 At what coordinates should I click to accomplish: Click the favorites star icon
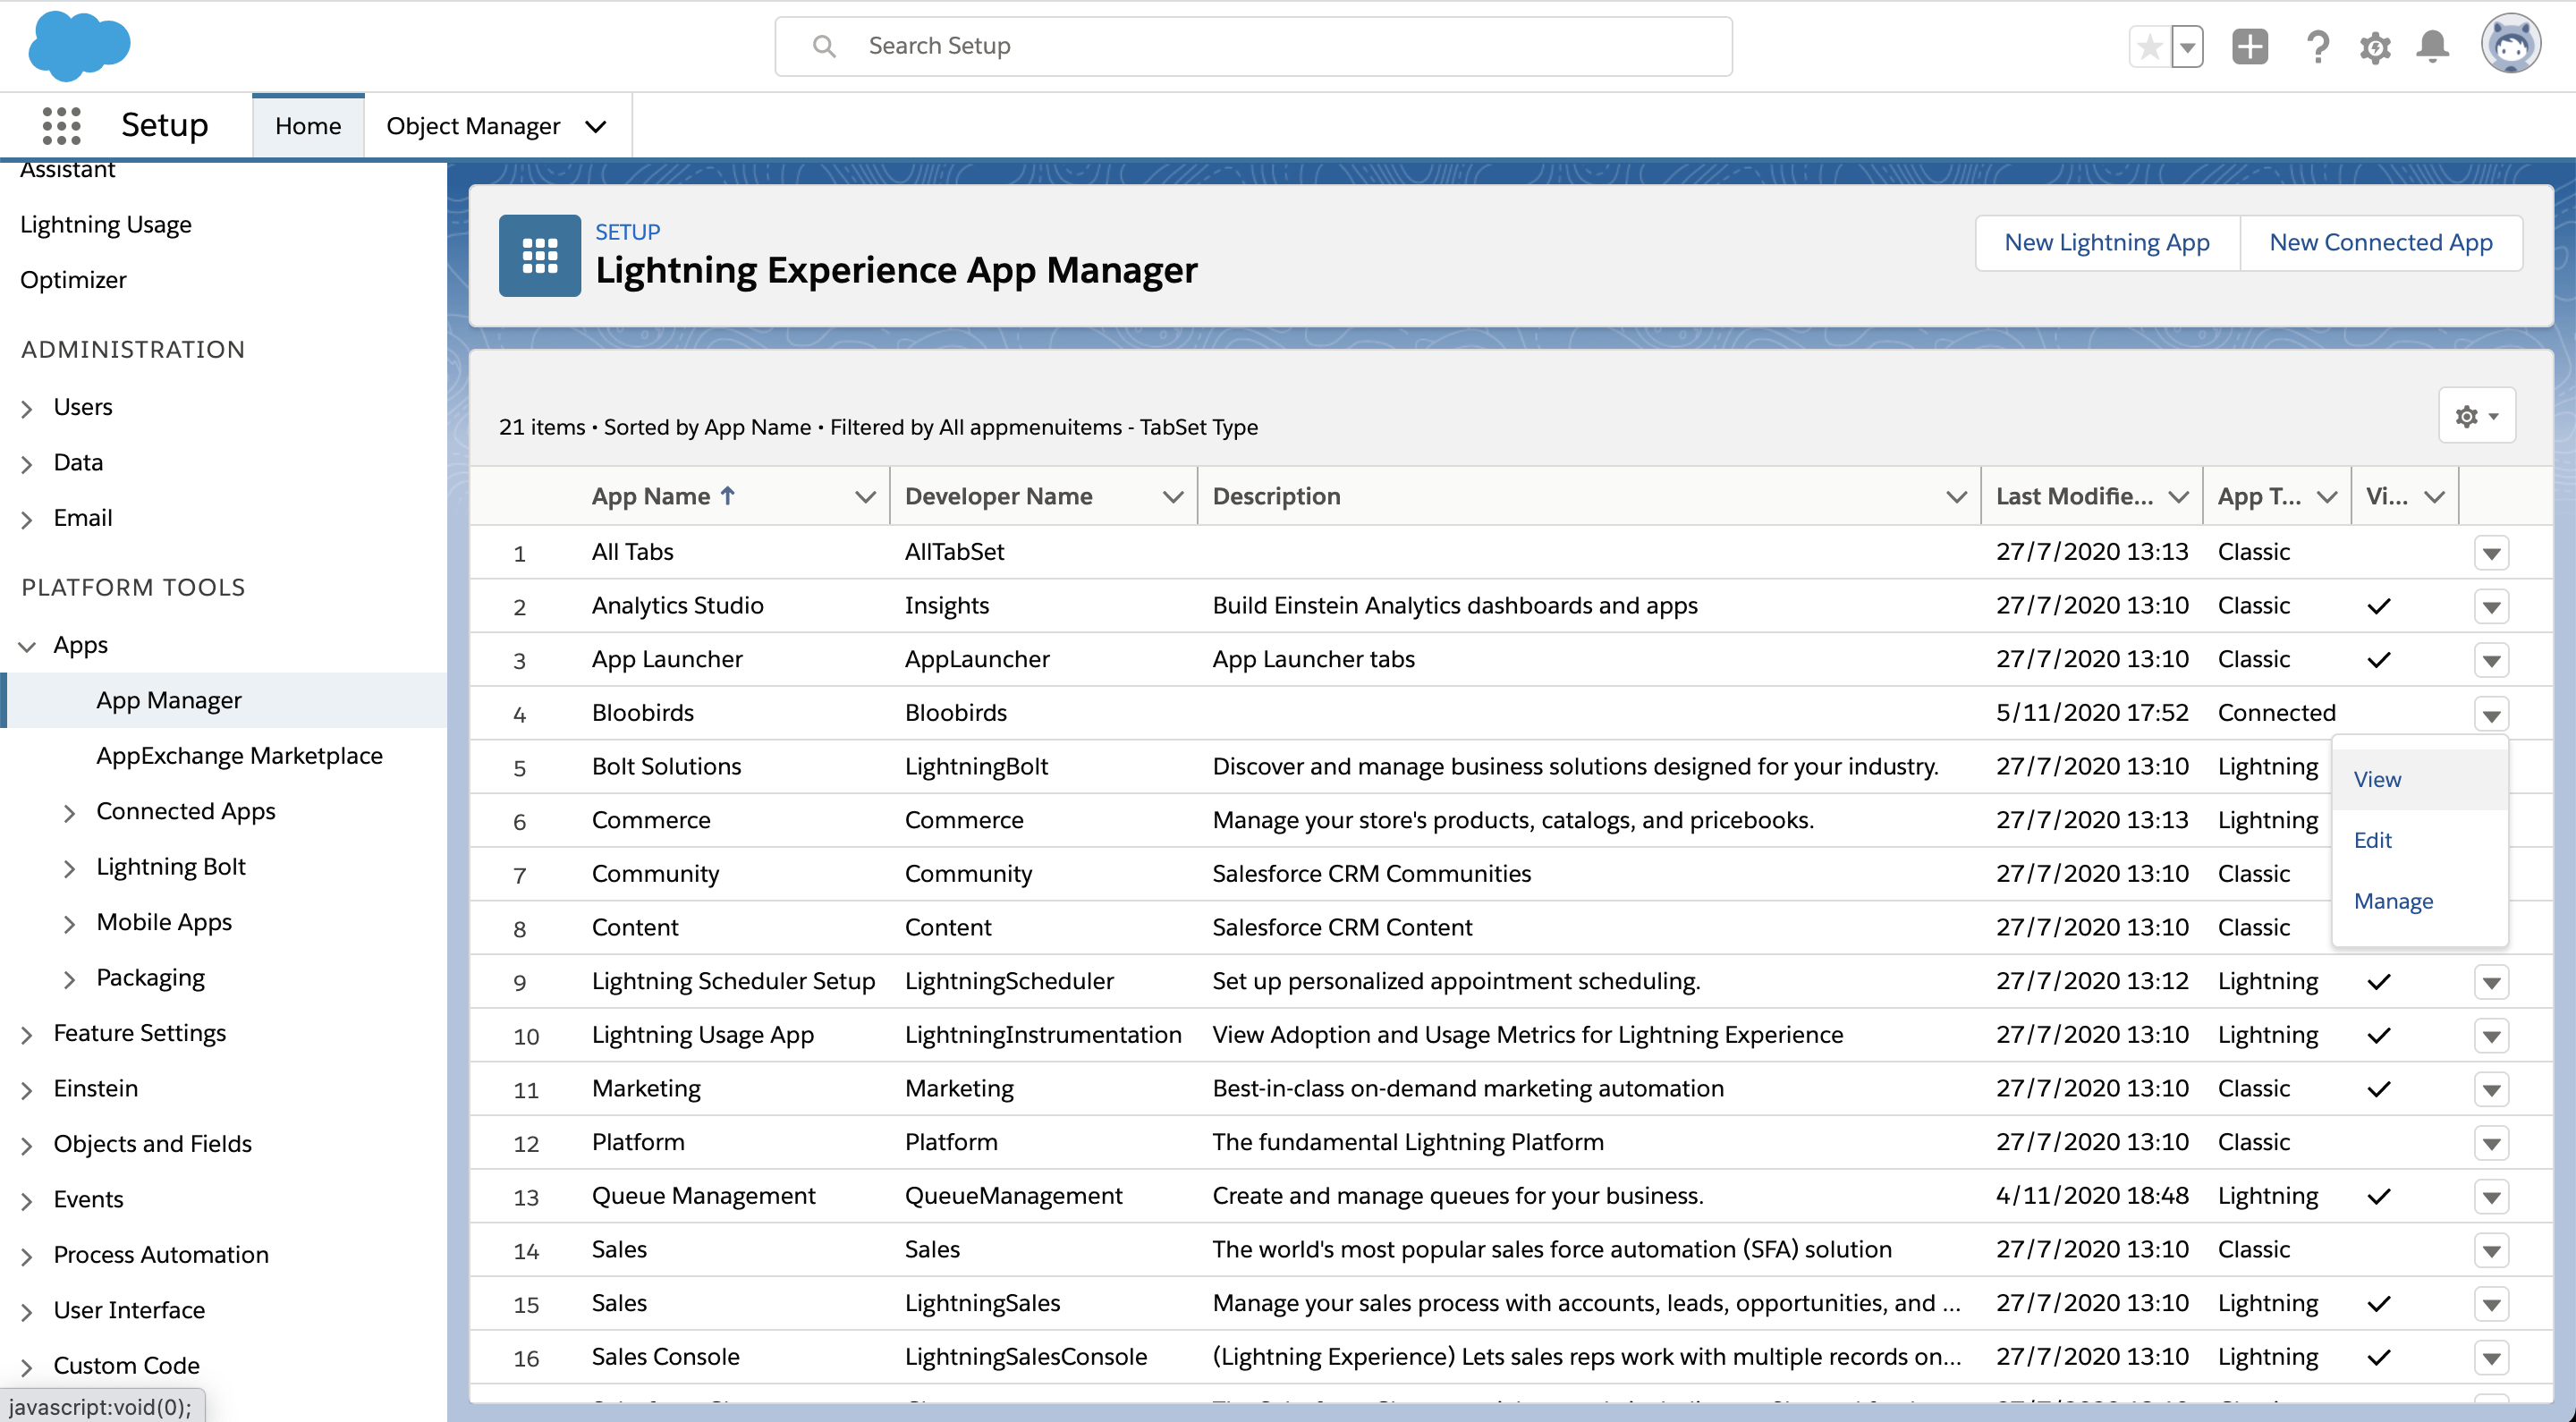2149,47
